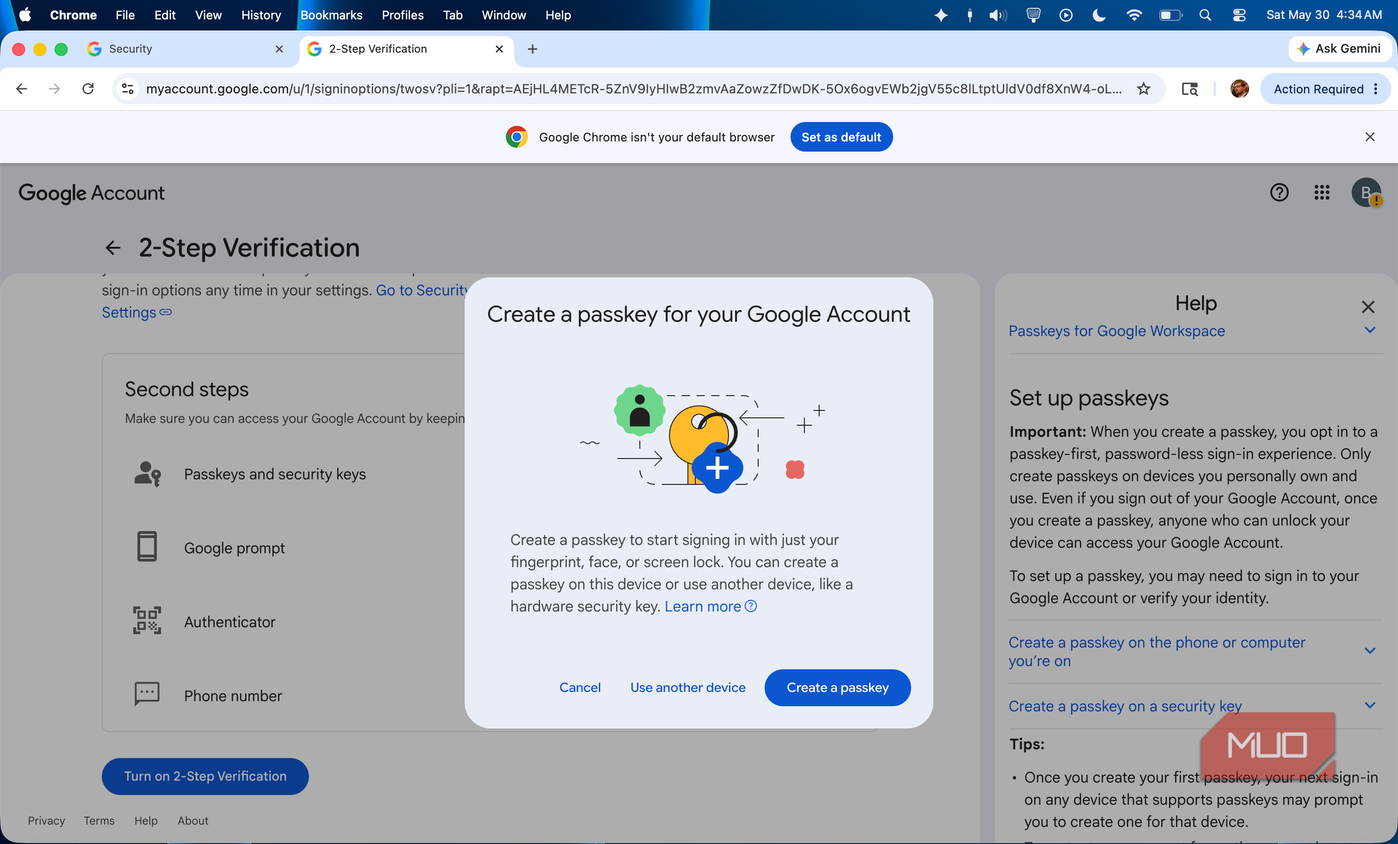Open the View menu

[208, 15]
